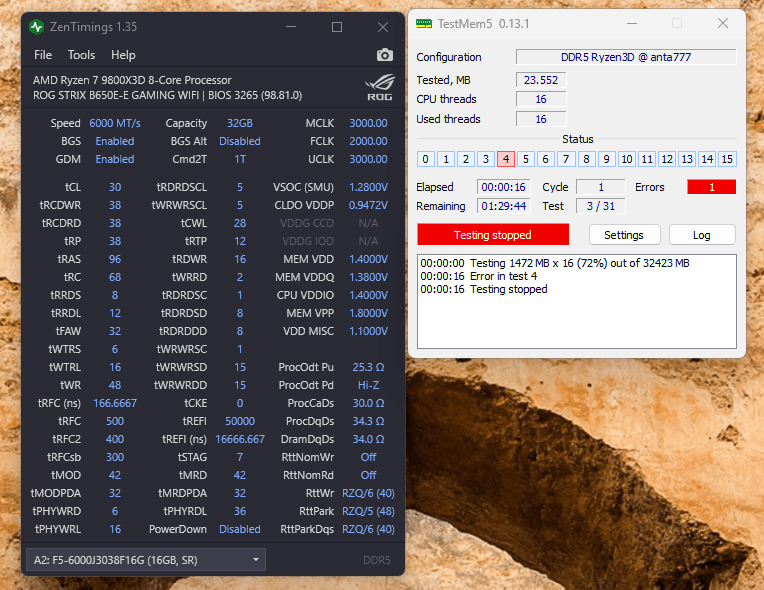Click the 6000 MT/s speed value
This screenshot has width=764, height=590.
coord(115,123)
